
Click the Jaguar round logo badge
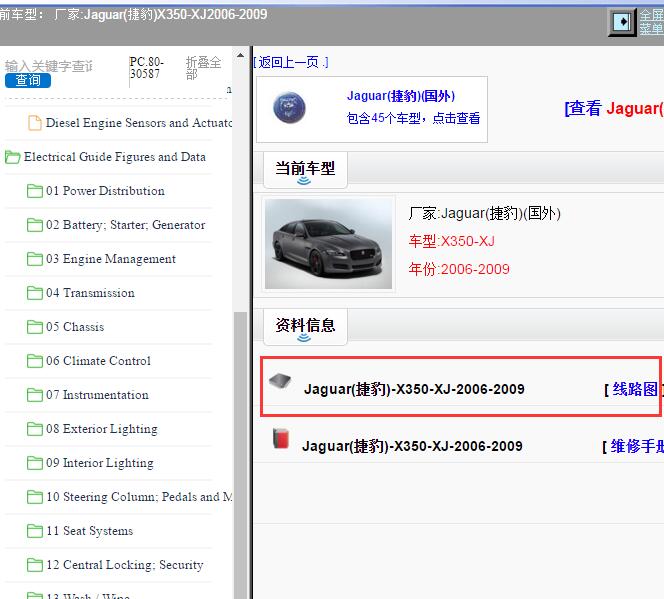click(x=289, y=108)
